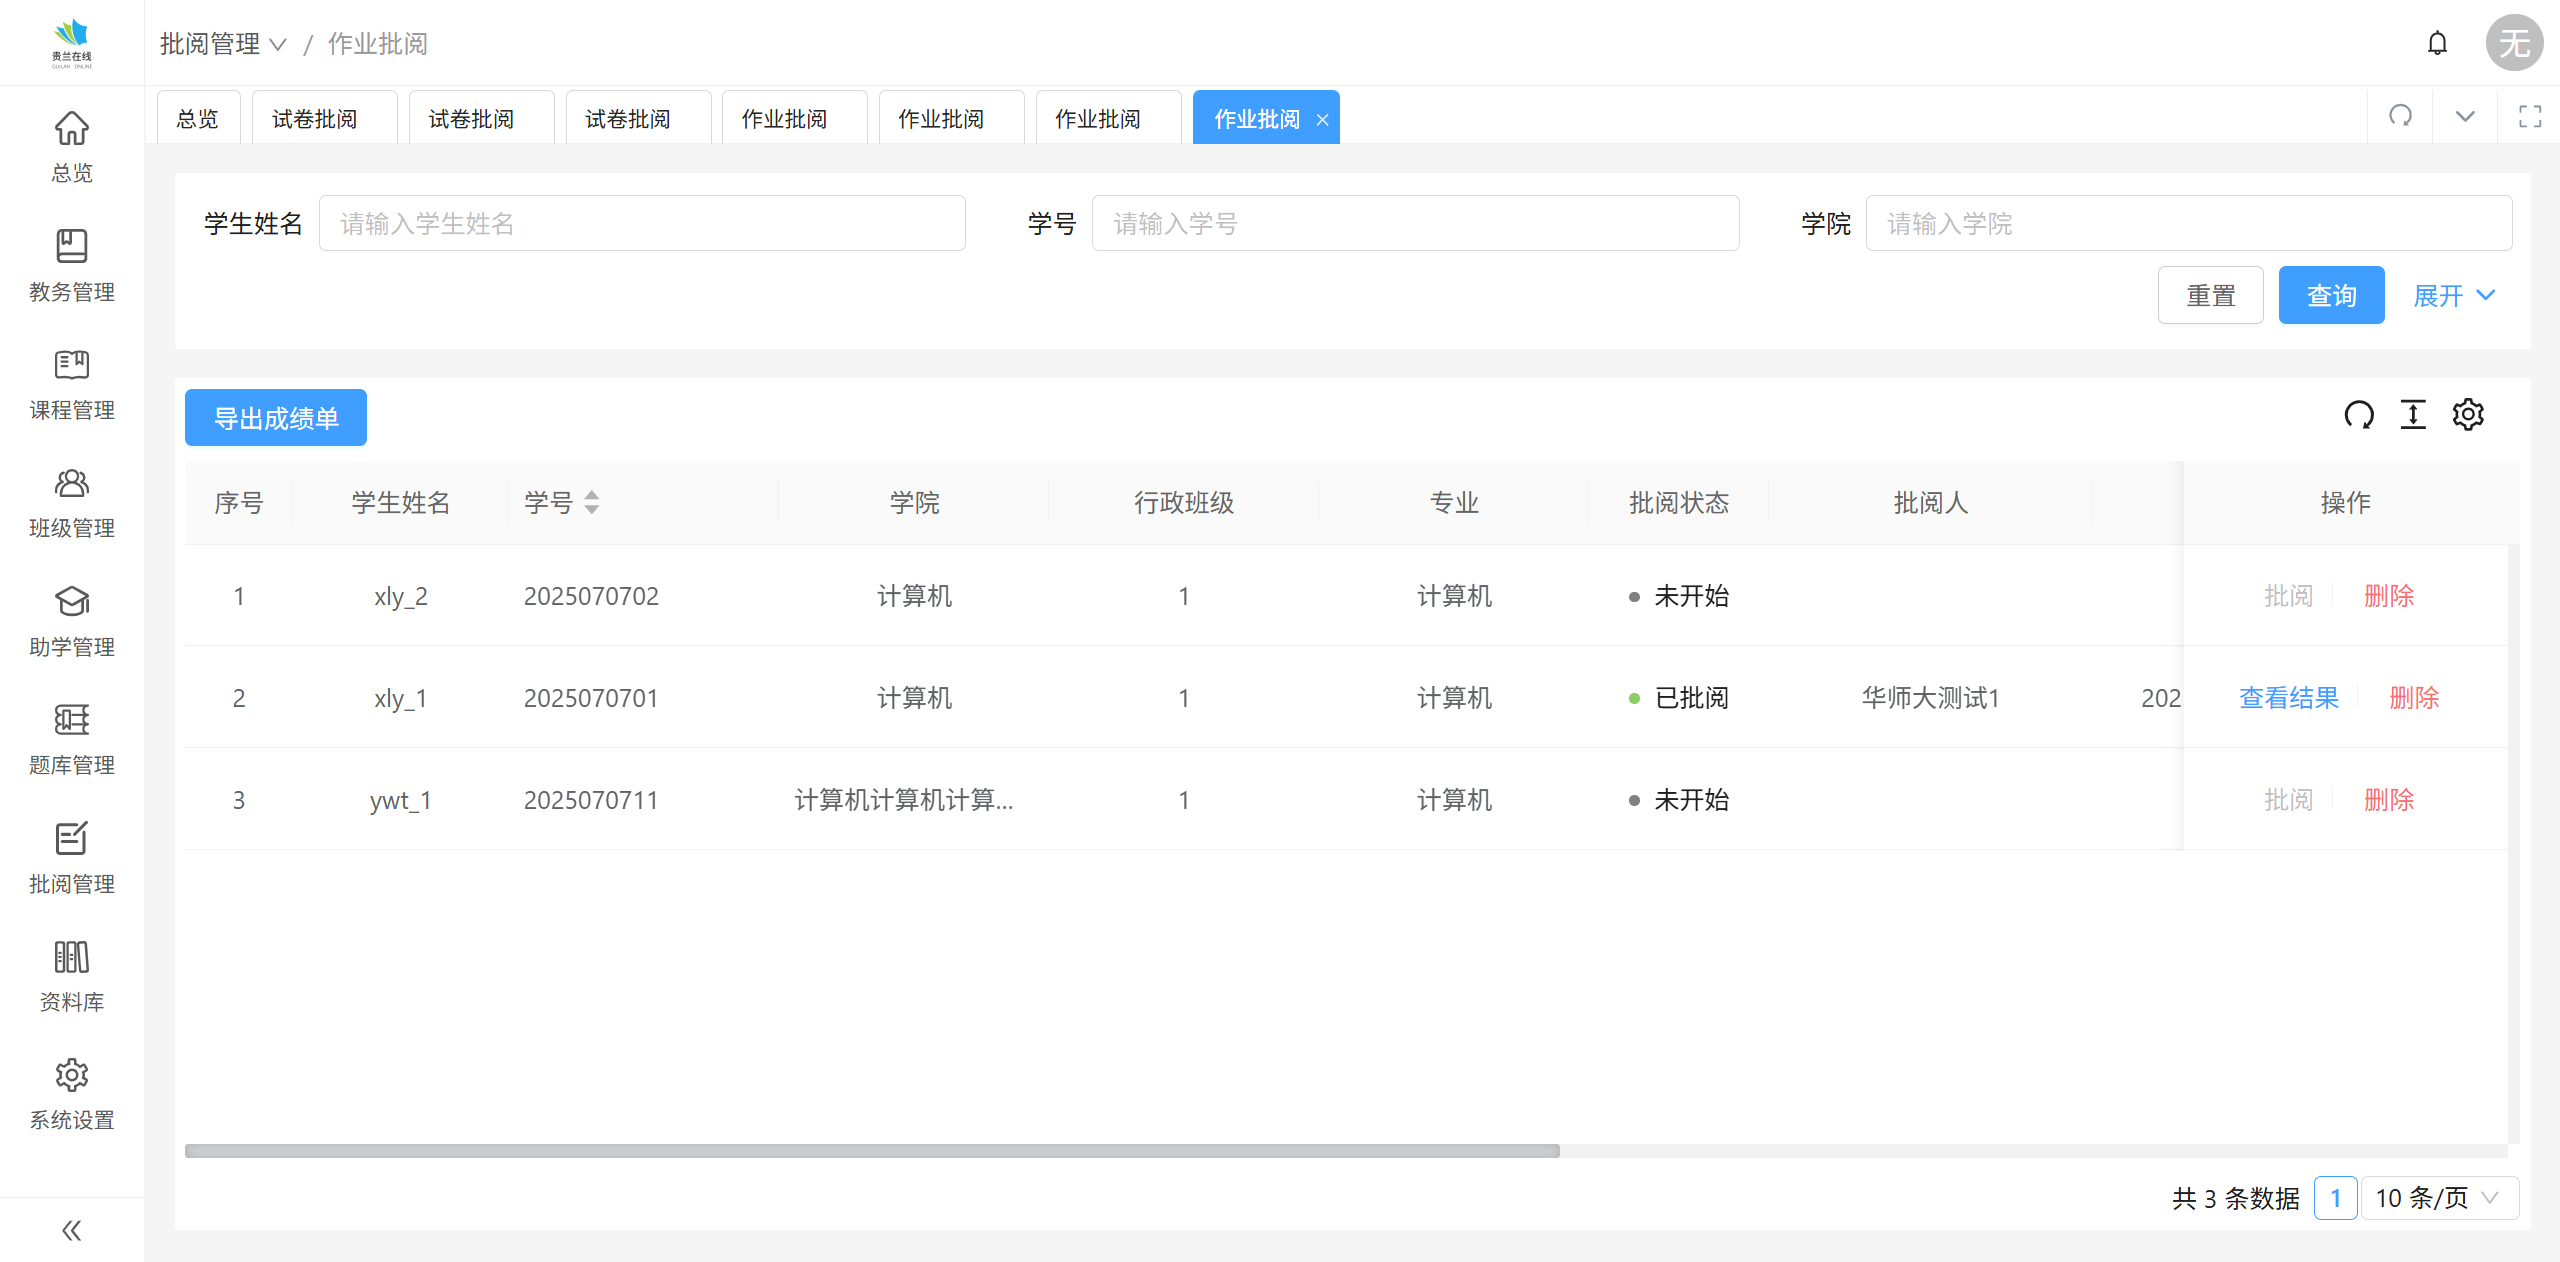
Task: Open the tab options chevron dropdown
Action: pos(2465,116)
